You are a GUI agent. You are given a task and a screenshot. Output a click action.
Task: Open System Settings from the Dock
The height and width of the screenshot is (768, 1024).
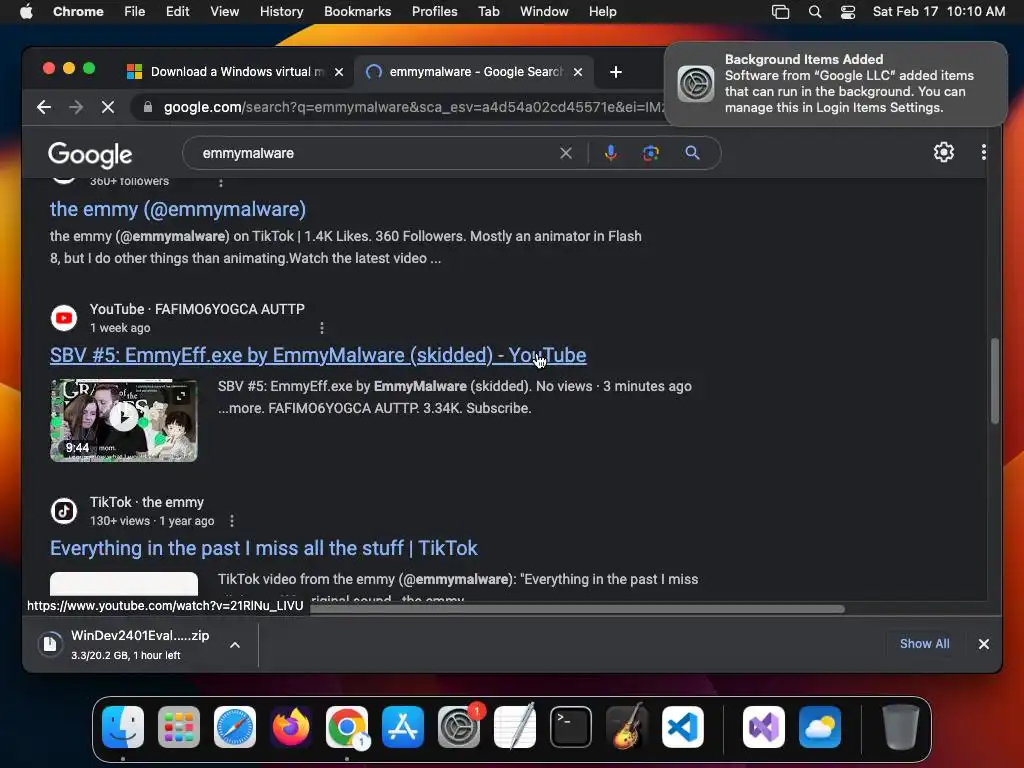point(459,727)
